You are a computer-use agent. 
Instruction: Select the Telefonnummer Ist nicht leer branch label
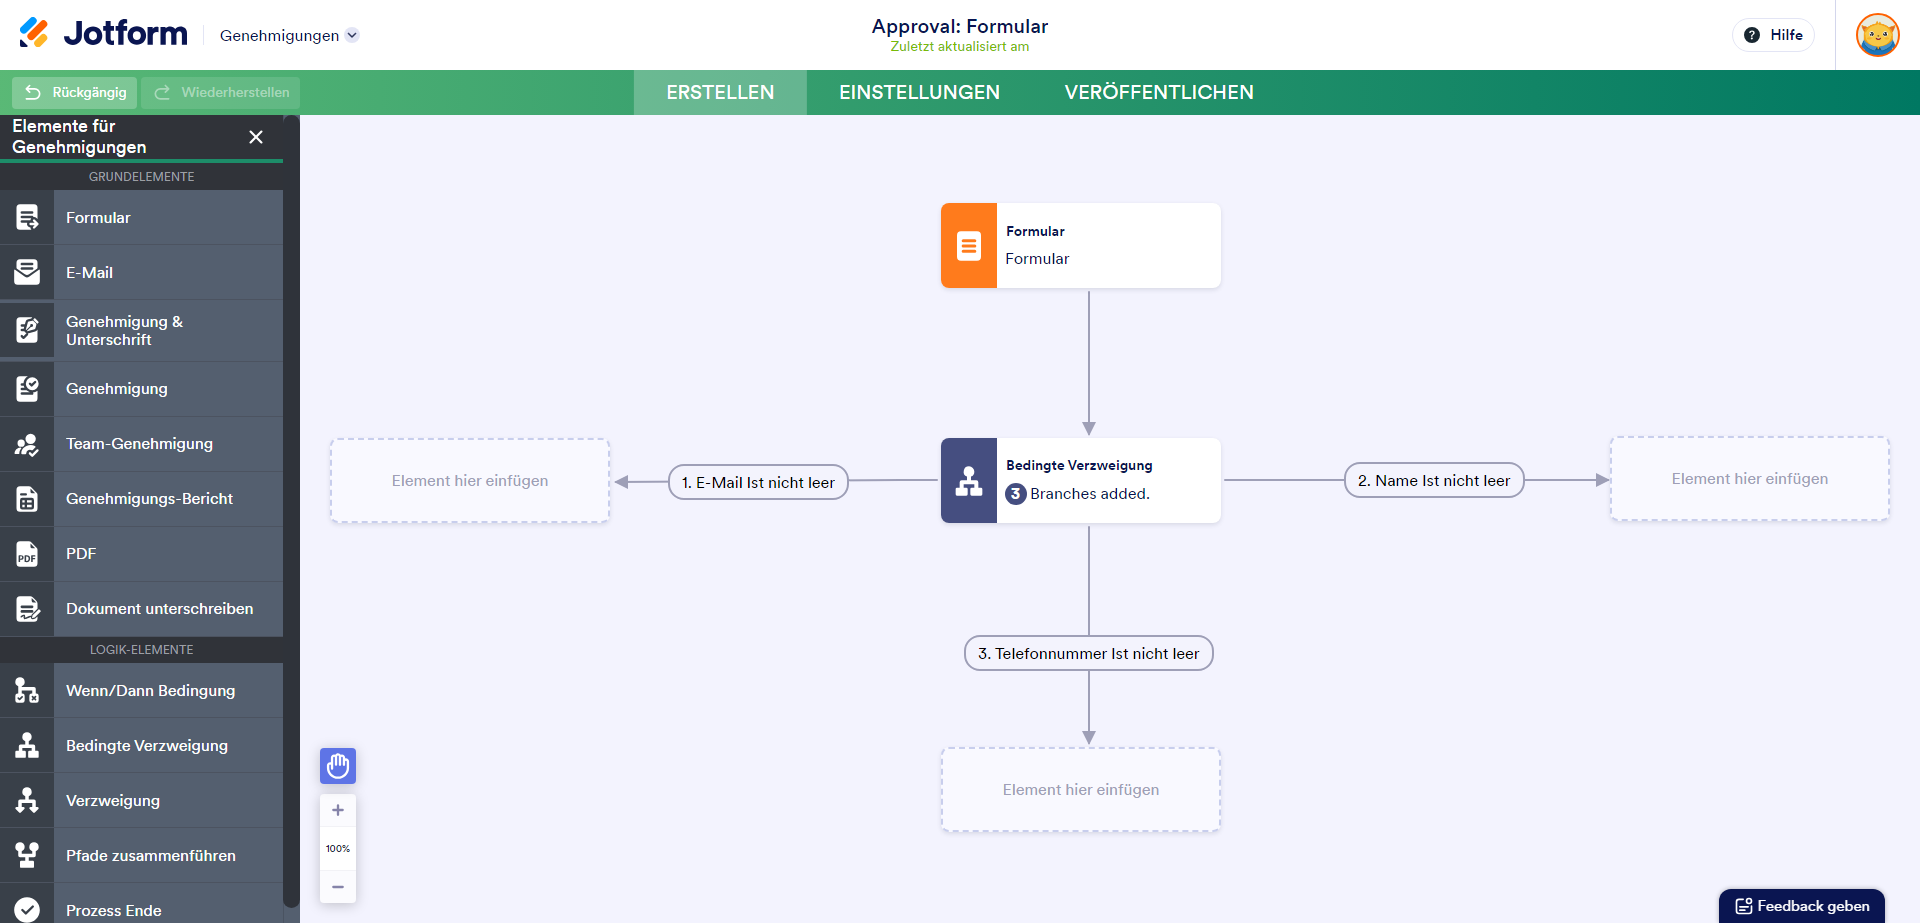click(1088, 653)
